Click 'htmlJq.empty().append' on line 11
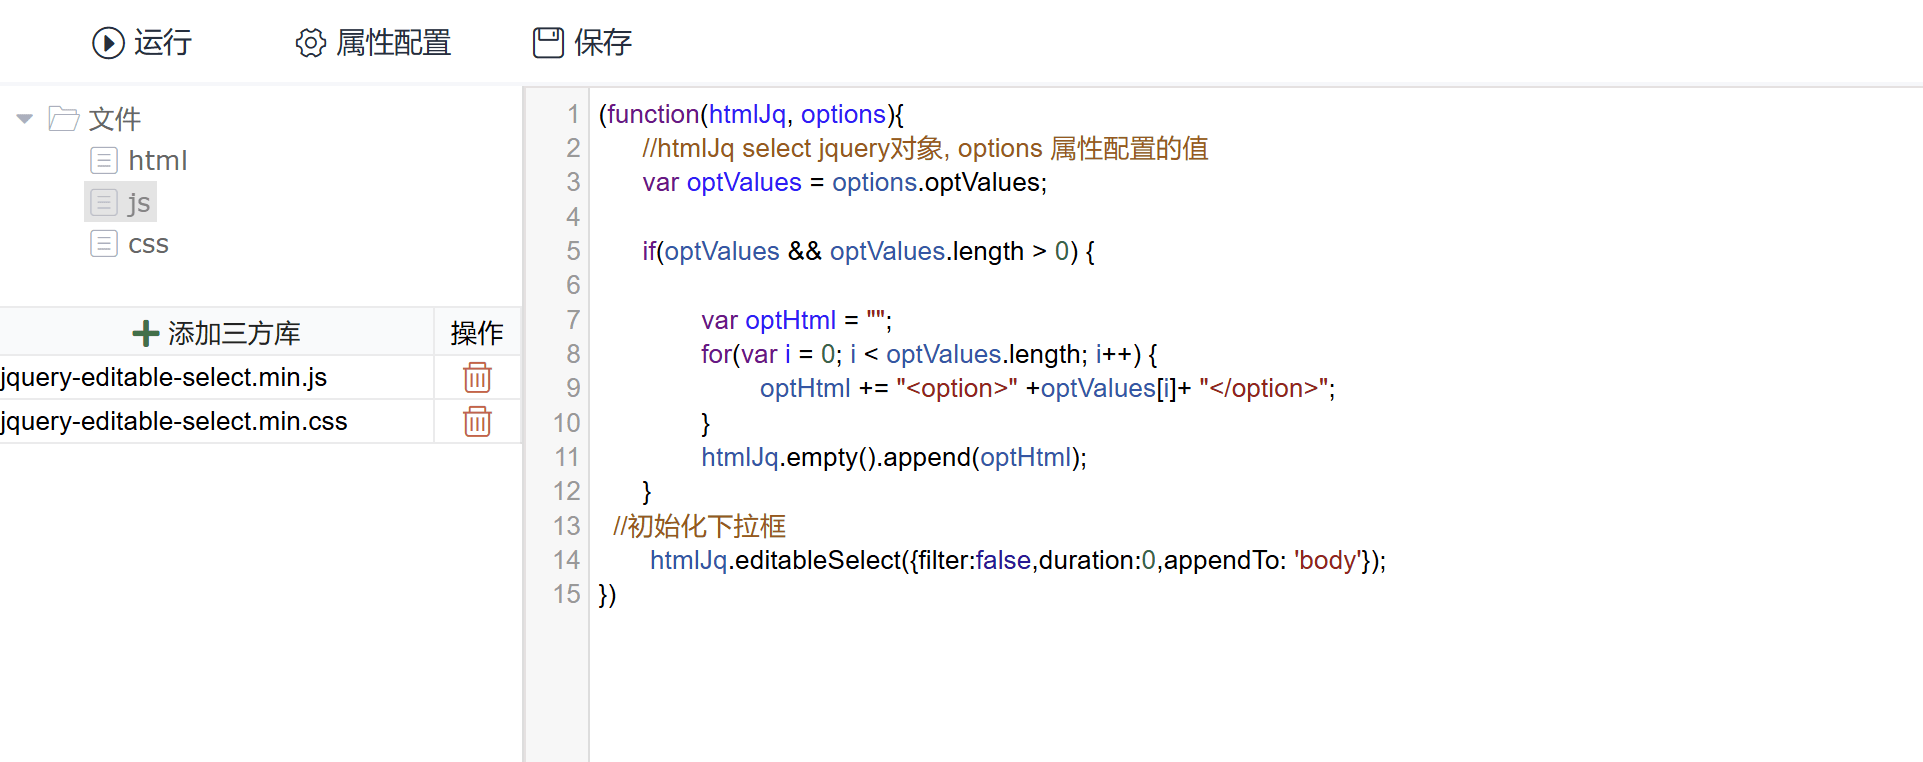This screenshot has width=1923, height=762. 836,457
